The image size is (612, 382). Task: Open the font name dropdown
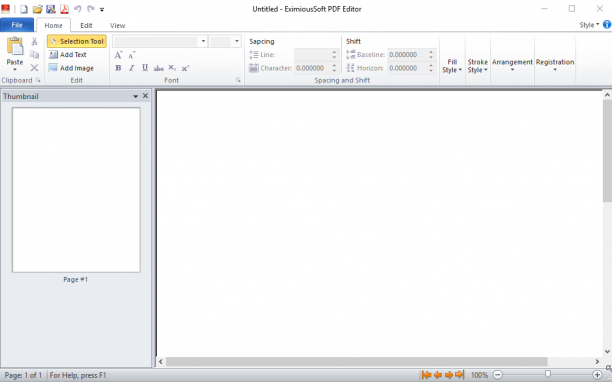203,41
